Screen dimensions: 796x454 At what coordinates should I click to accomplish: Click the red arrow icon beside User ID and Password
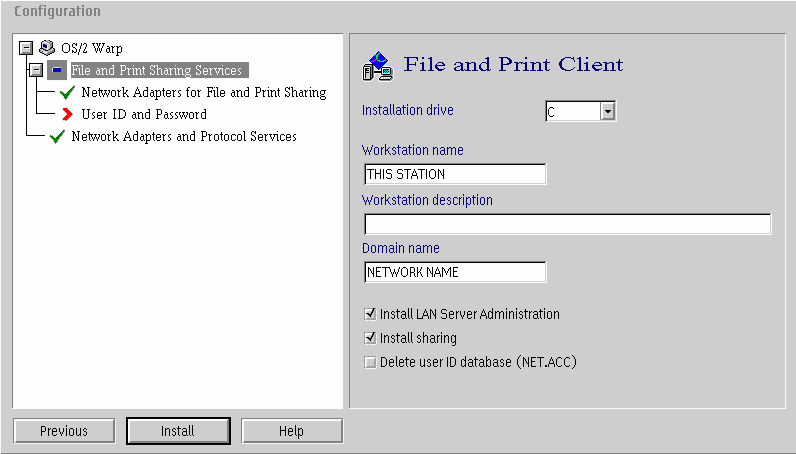tap(67, 114)
